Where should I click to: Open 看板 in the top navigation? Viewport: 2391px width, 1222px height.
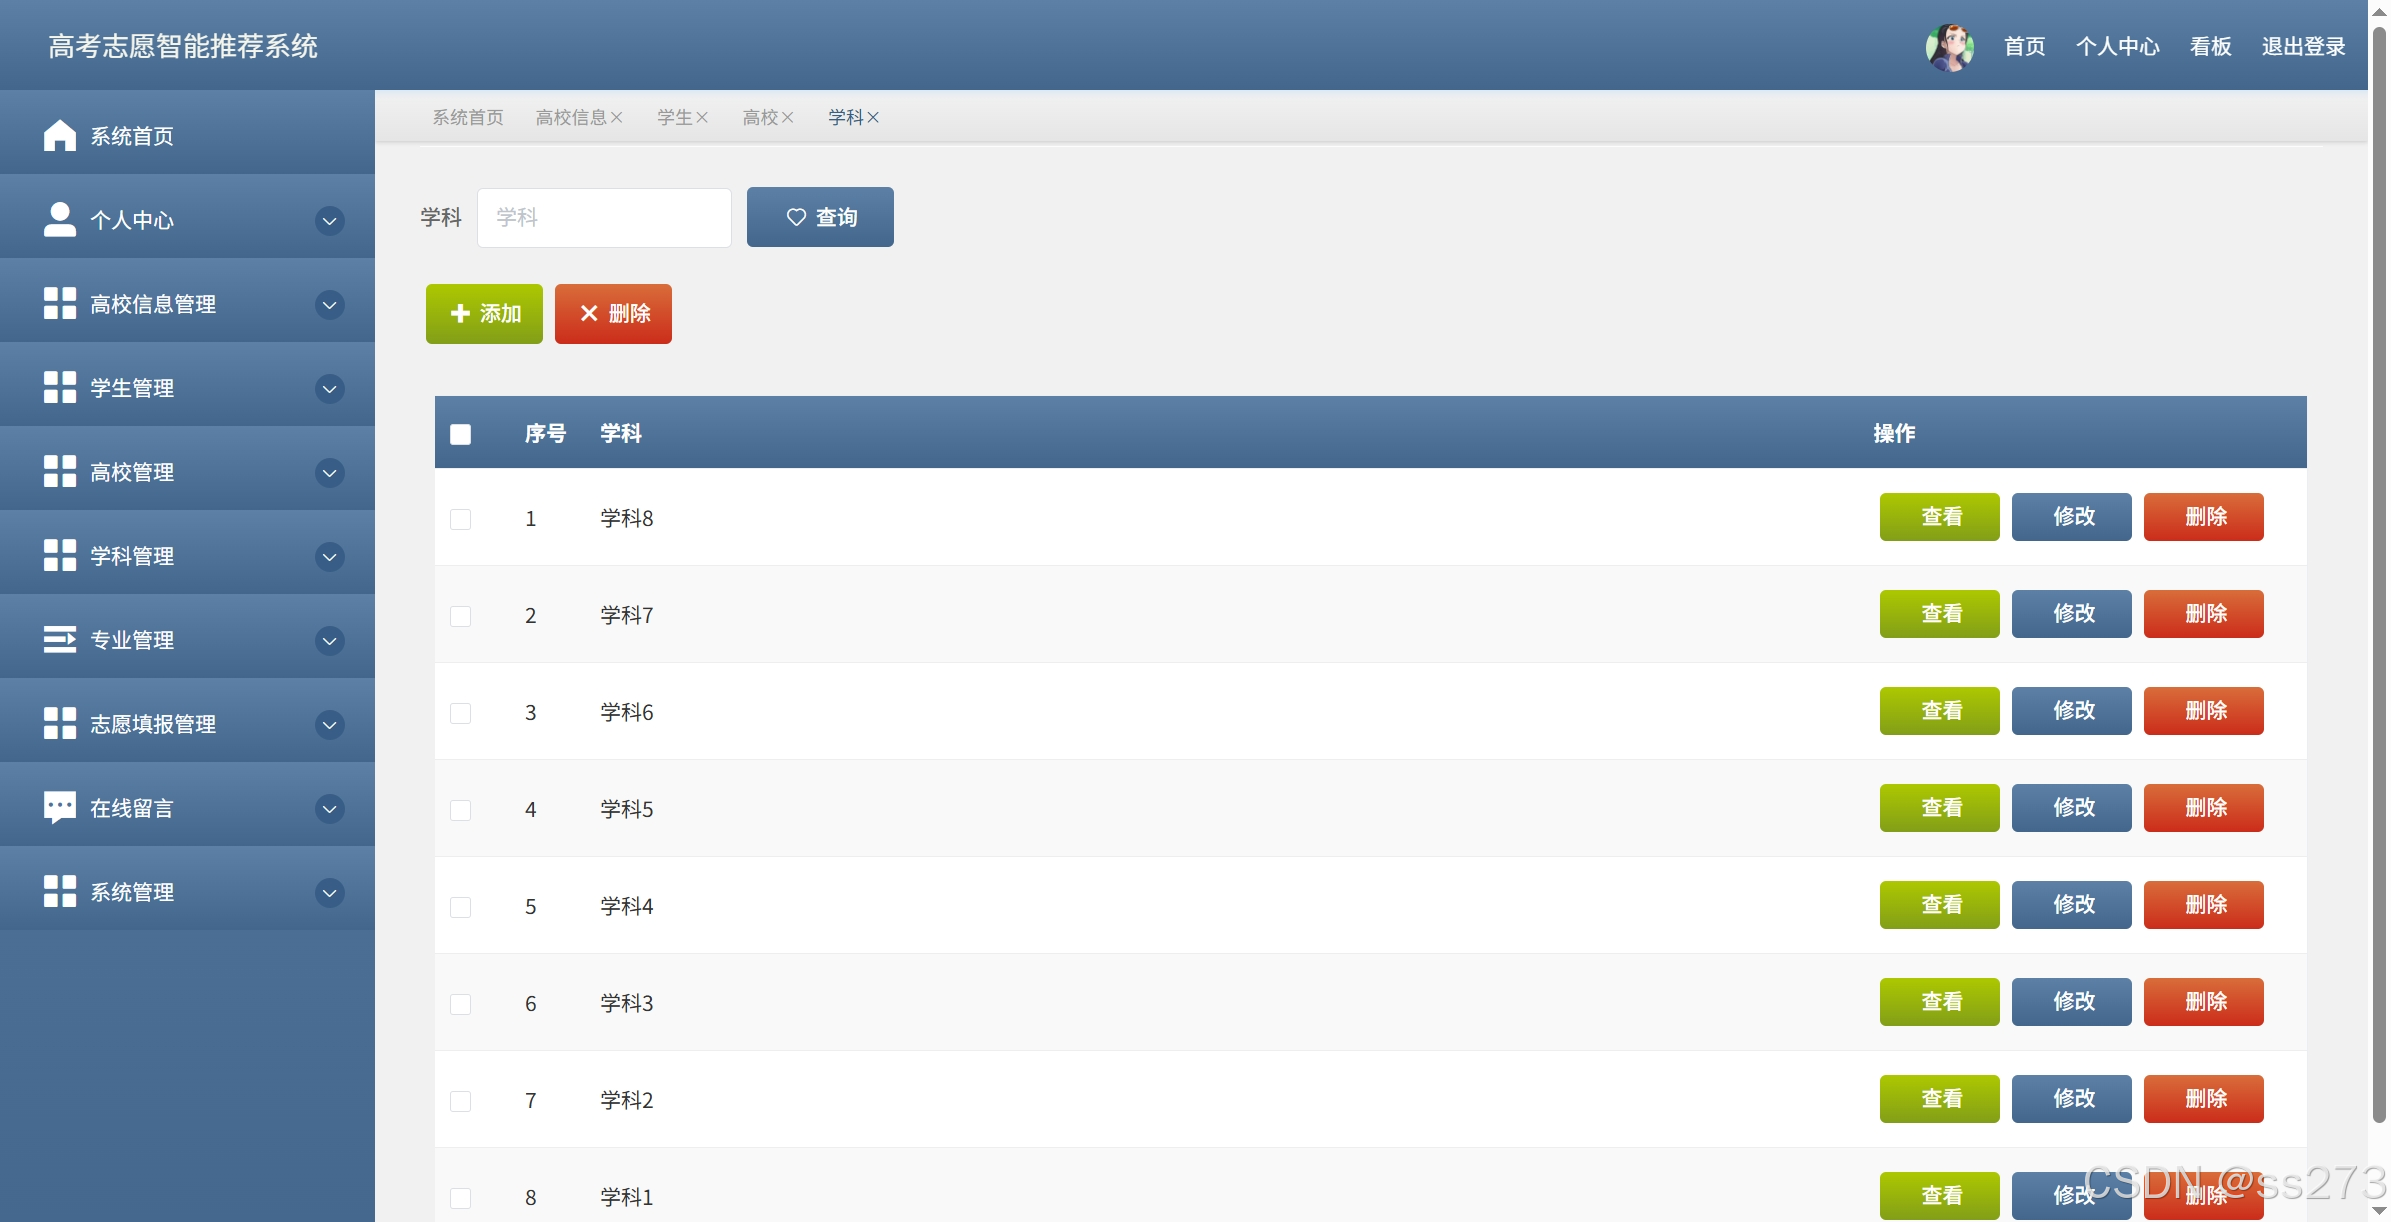pos(2210,47)
